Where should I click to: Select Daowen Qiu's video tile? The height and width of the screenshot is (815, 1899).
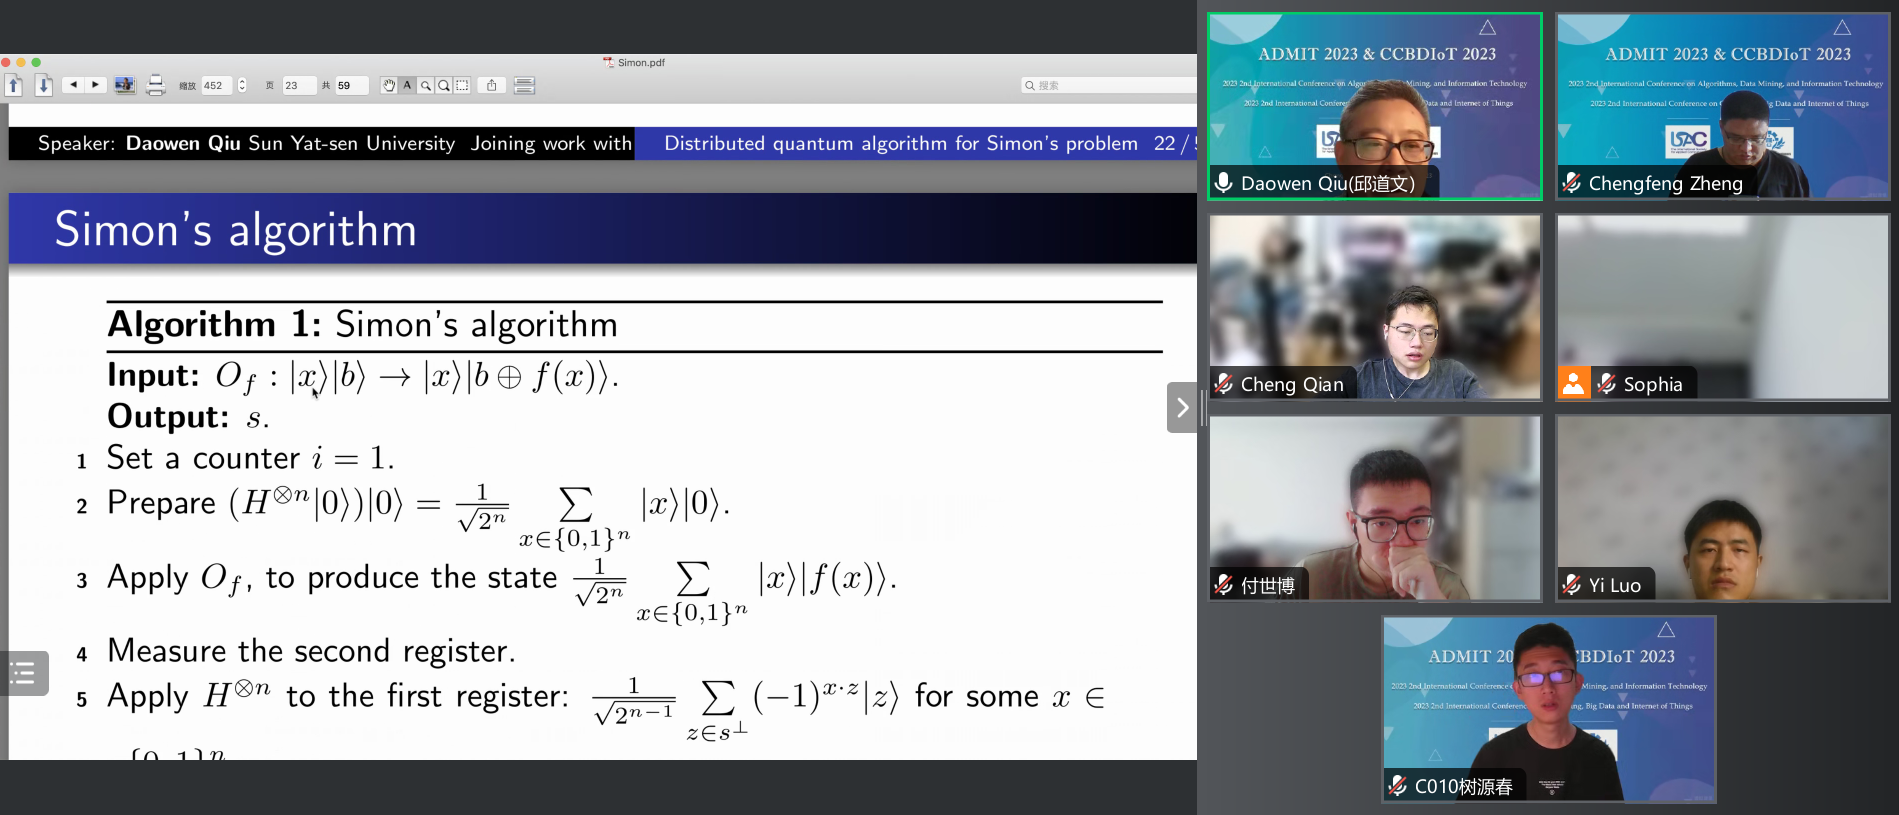click(1375, 106)
